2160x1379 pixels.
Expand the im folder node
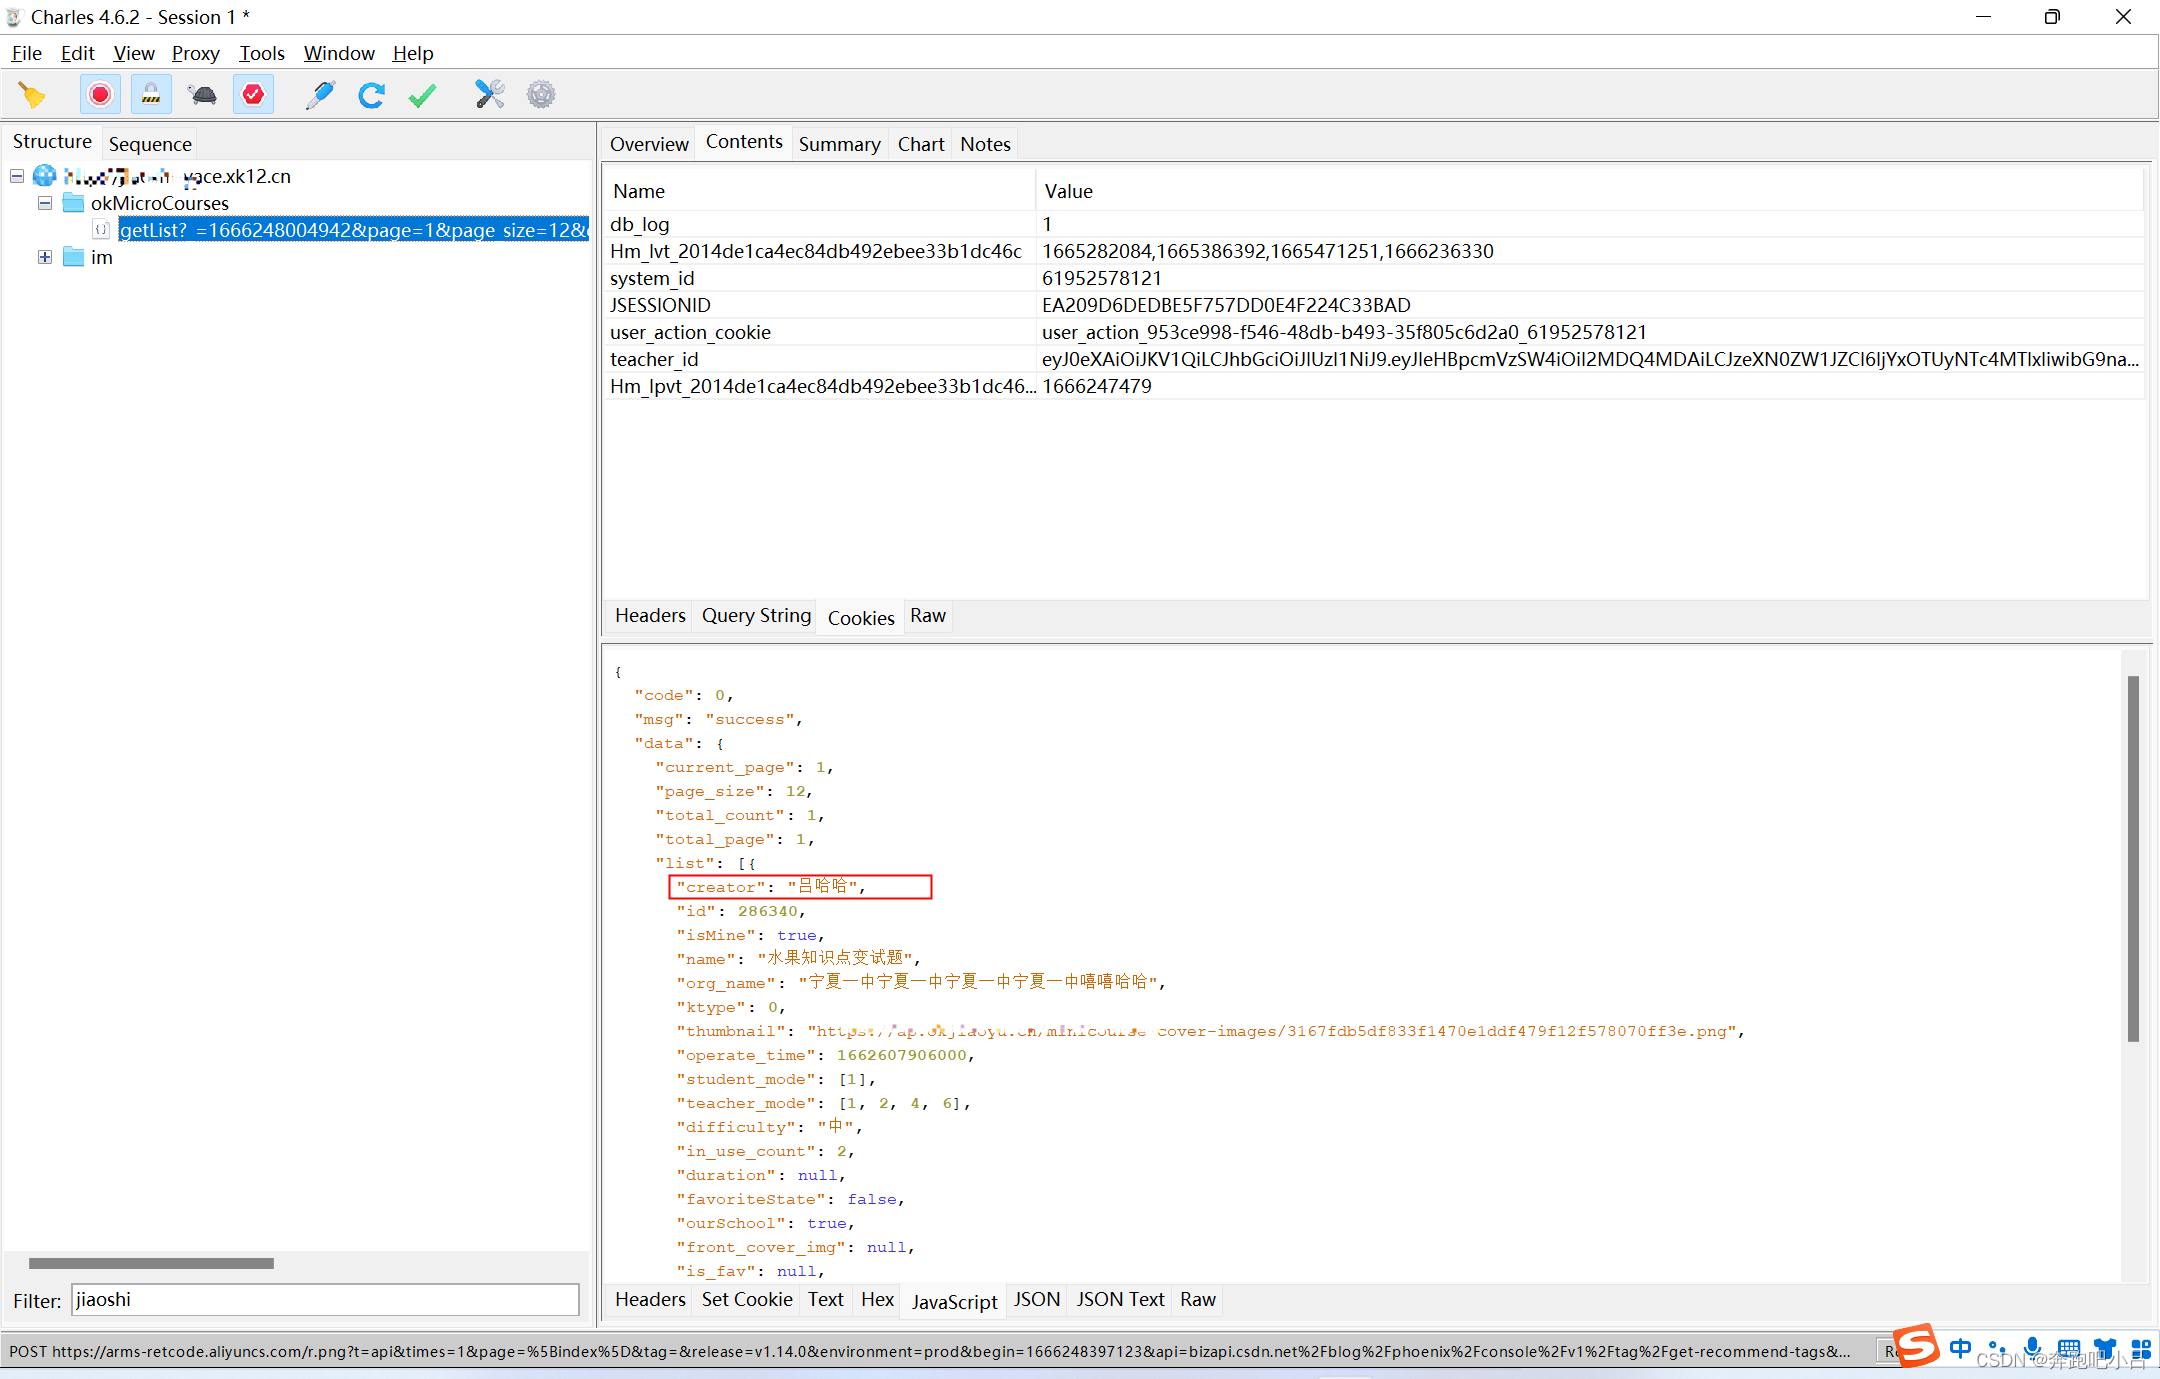(x=45, y=257)
